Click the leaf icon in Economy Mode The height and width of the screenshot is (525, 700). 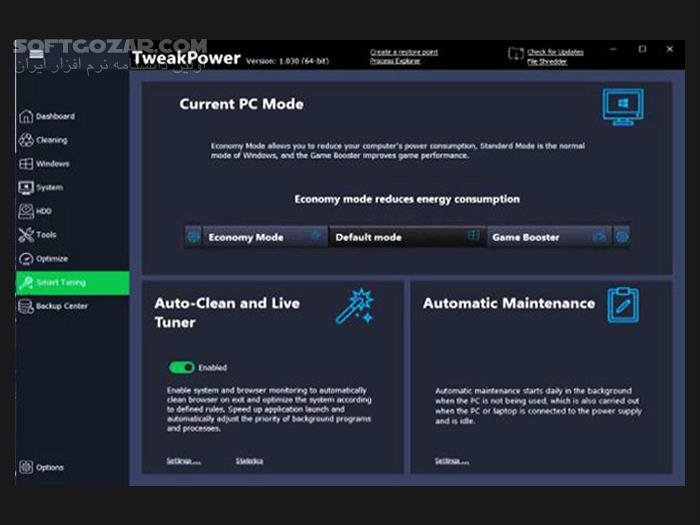(316, 235)
